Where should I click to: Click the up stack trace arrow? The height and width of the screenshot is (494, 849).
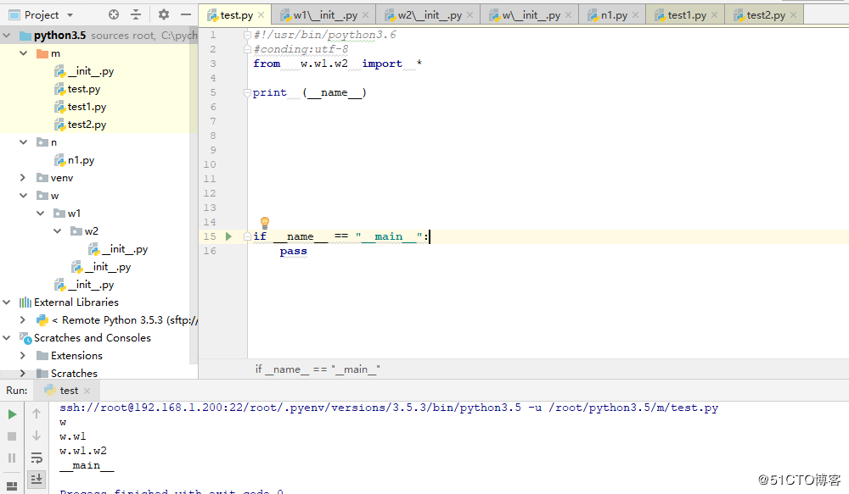pos(36,414)
